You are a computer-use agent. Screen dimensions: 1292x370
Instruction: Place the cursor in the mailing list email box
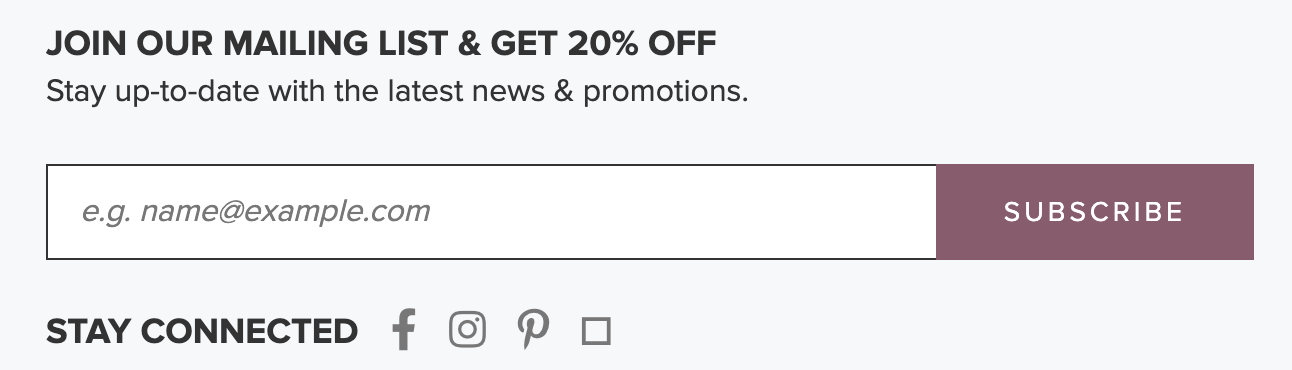pyautogui.click(x=491, y=212)
